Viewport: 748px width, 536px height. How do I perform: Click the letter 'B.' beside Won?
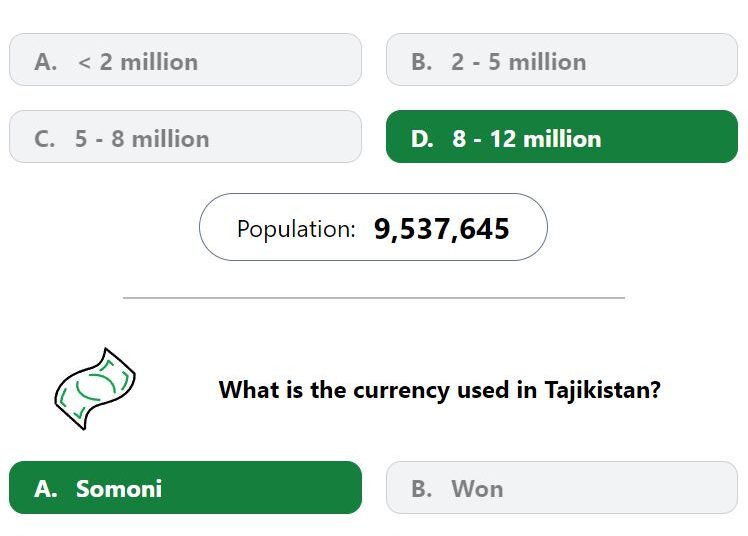click(422, 489)
